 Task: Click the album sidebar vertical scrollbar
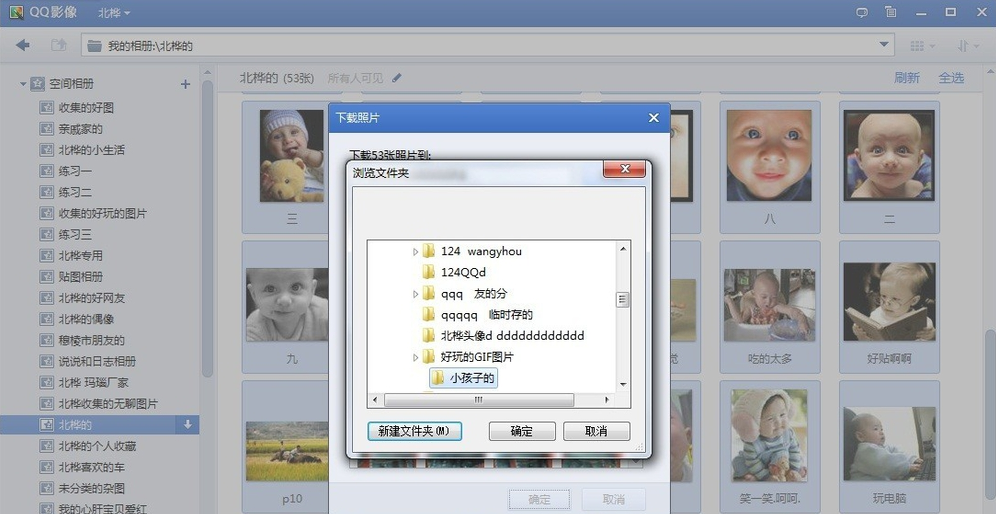tap(208, 229)
